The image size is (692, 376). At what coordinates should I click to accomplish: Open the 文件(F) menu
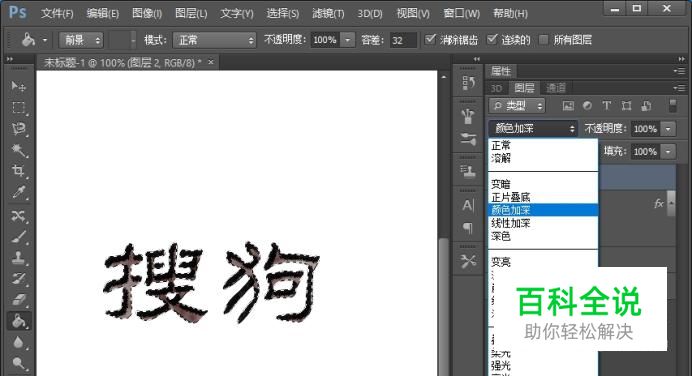(57, 14)
